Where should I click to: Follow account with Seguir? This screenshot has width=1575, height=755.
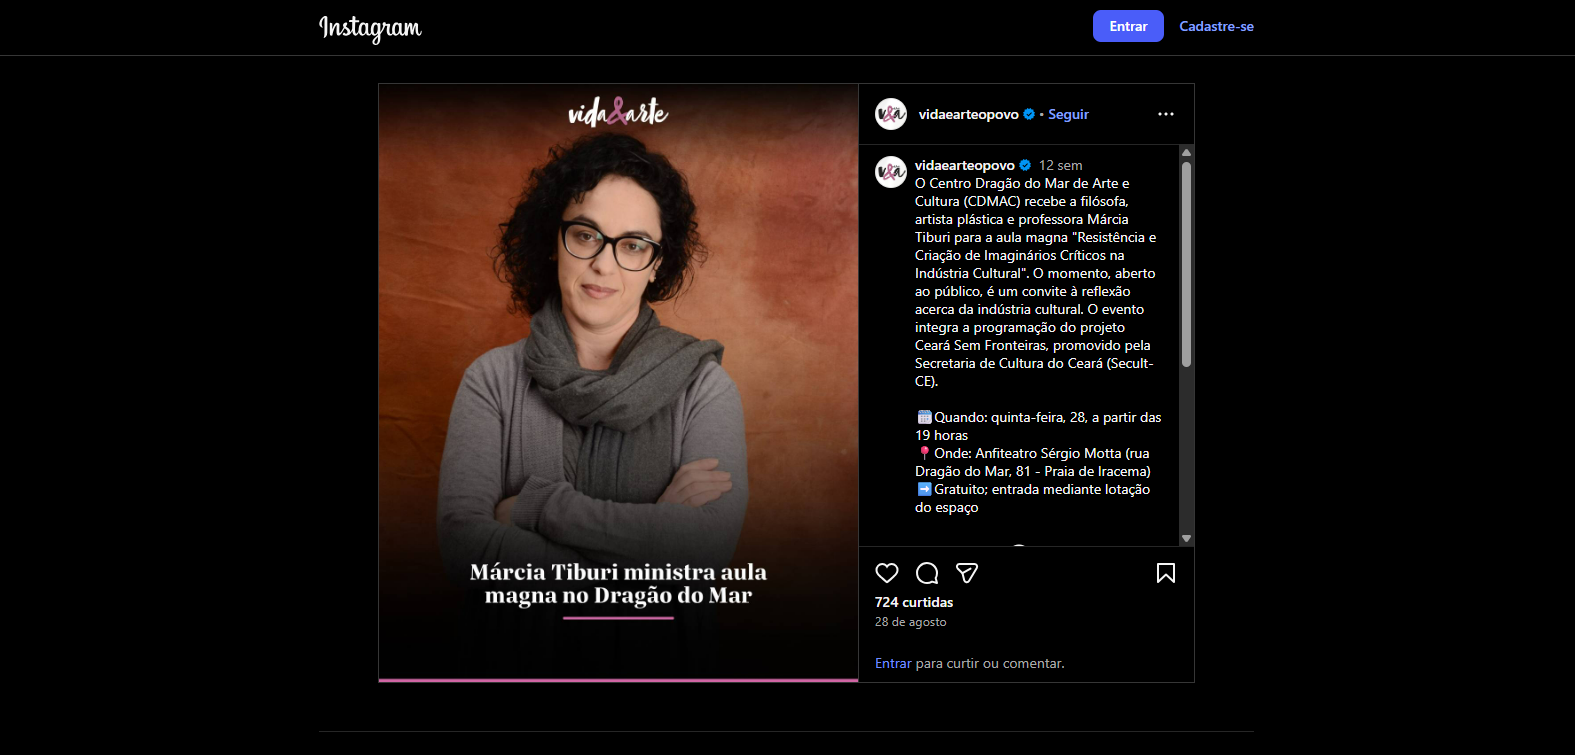click(x=1068, y=114)
